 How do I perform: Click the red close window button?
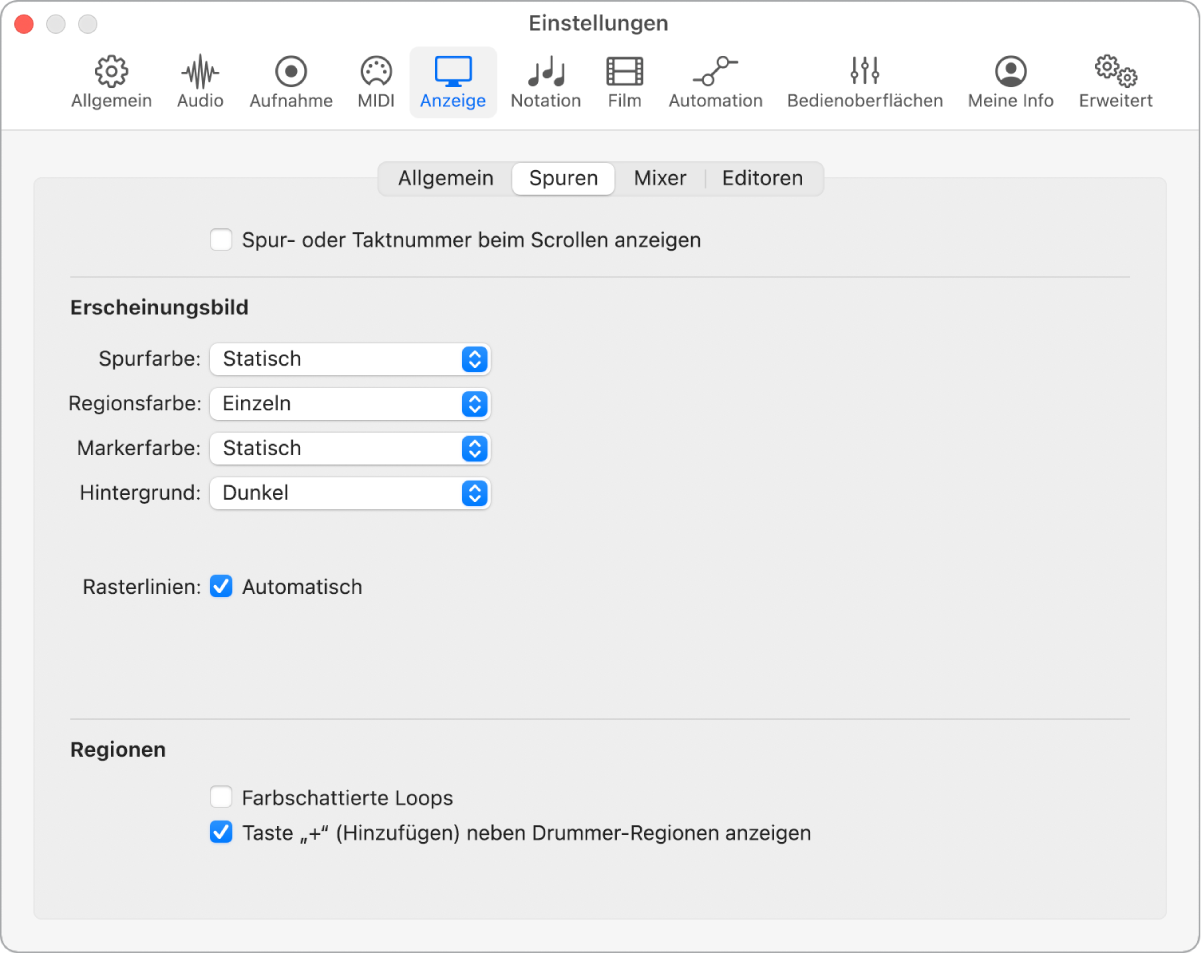click(x=24, y=23)
